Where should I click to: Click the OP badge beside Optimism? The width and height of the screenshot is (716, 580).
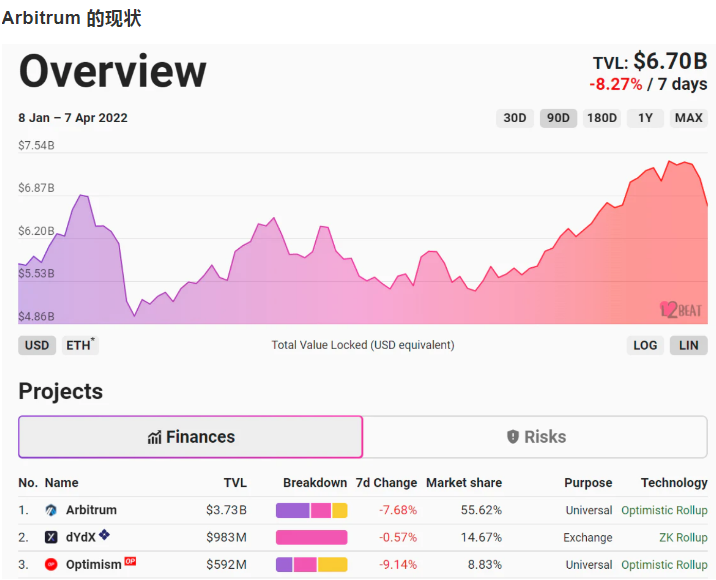pyautogui.click(x=130, y=561)
